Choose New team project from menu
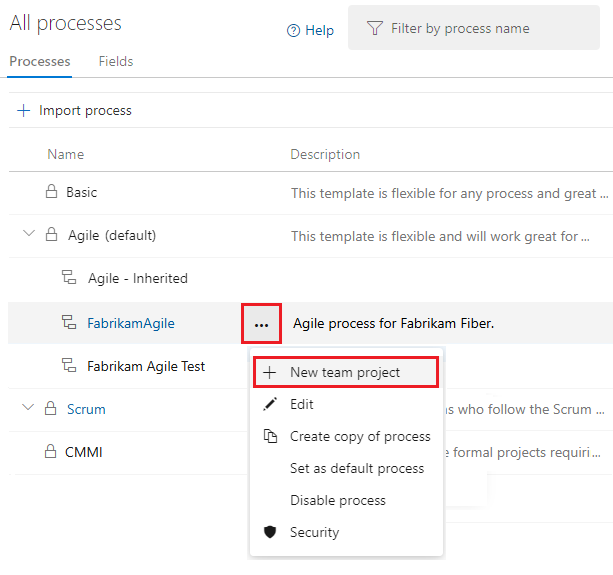The height and width of the screenshot is (575, 613). [x=345, y=372]
